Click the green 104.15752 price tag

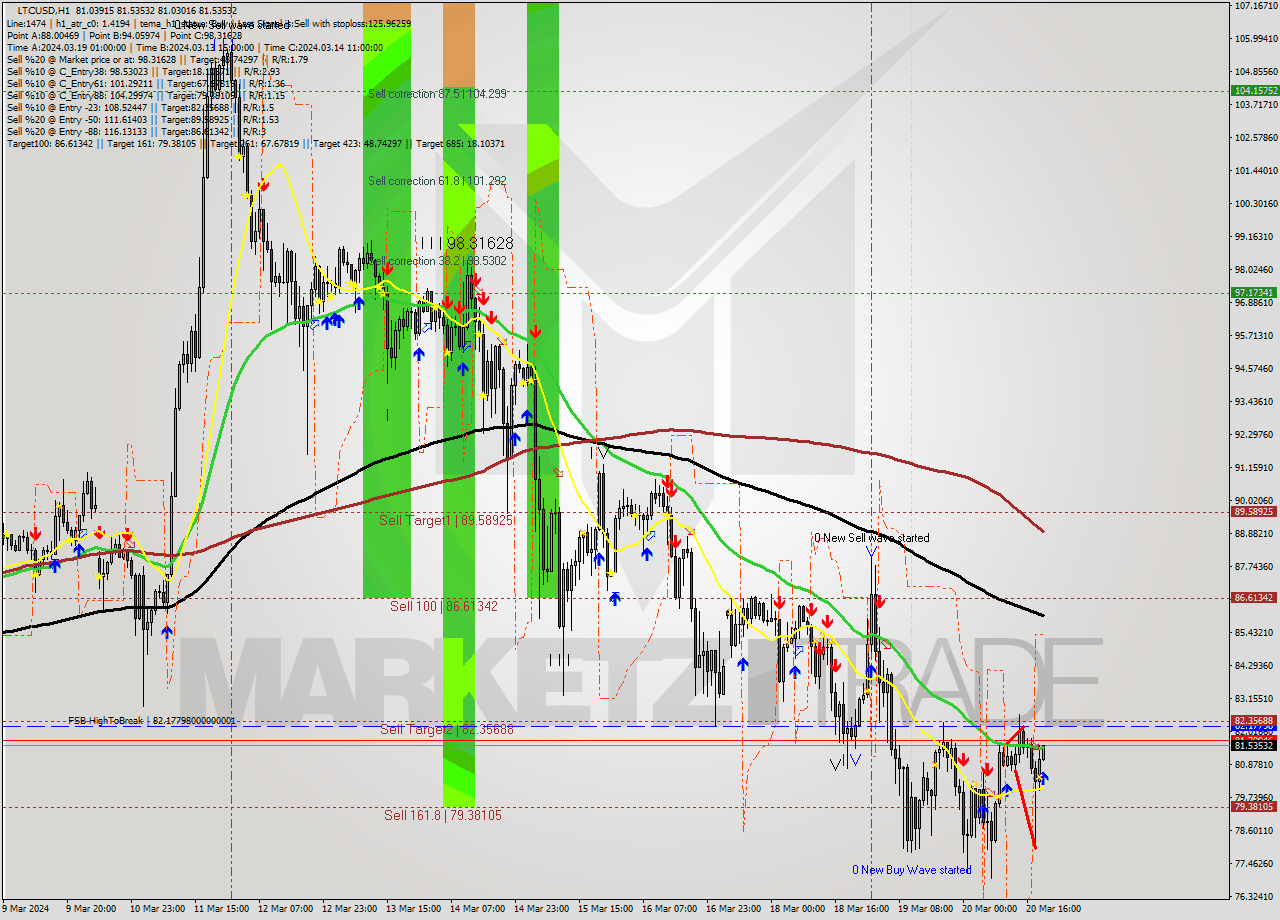[x=1253, y=91]
